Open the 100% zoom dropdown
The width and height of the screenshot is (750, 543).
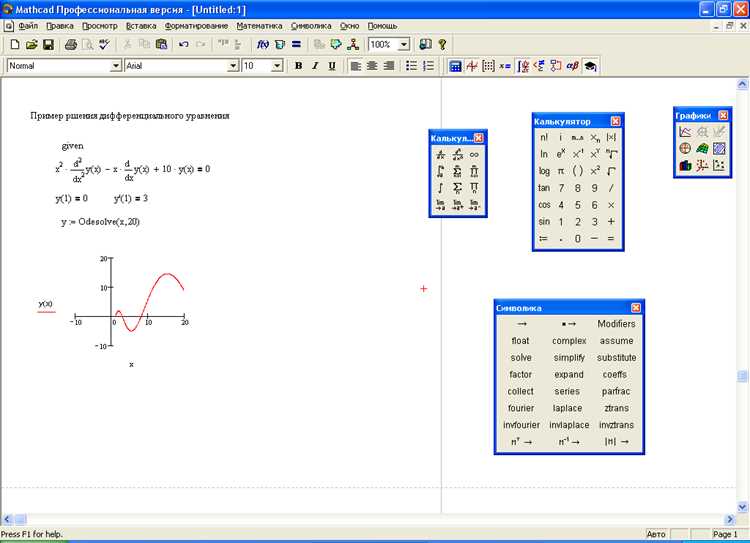404,44
